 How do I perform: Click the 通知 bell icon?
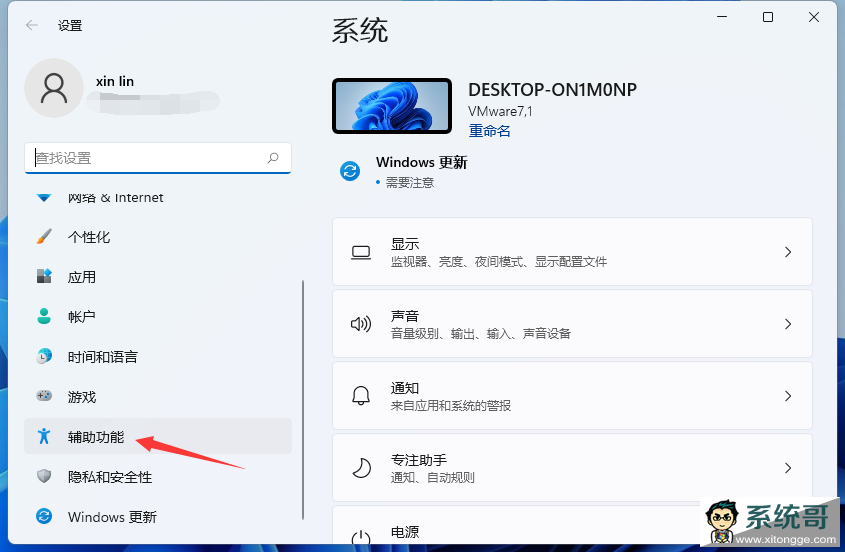point(361,396)
